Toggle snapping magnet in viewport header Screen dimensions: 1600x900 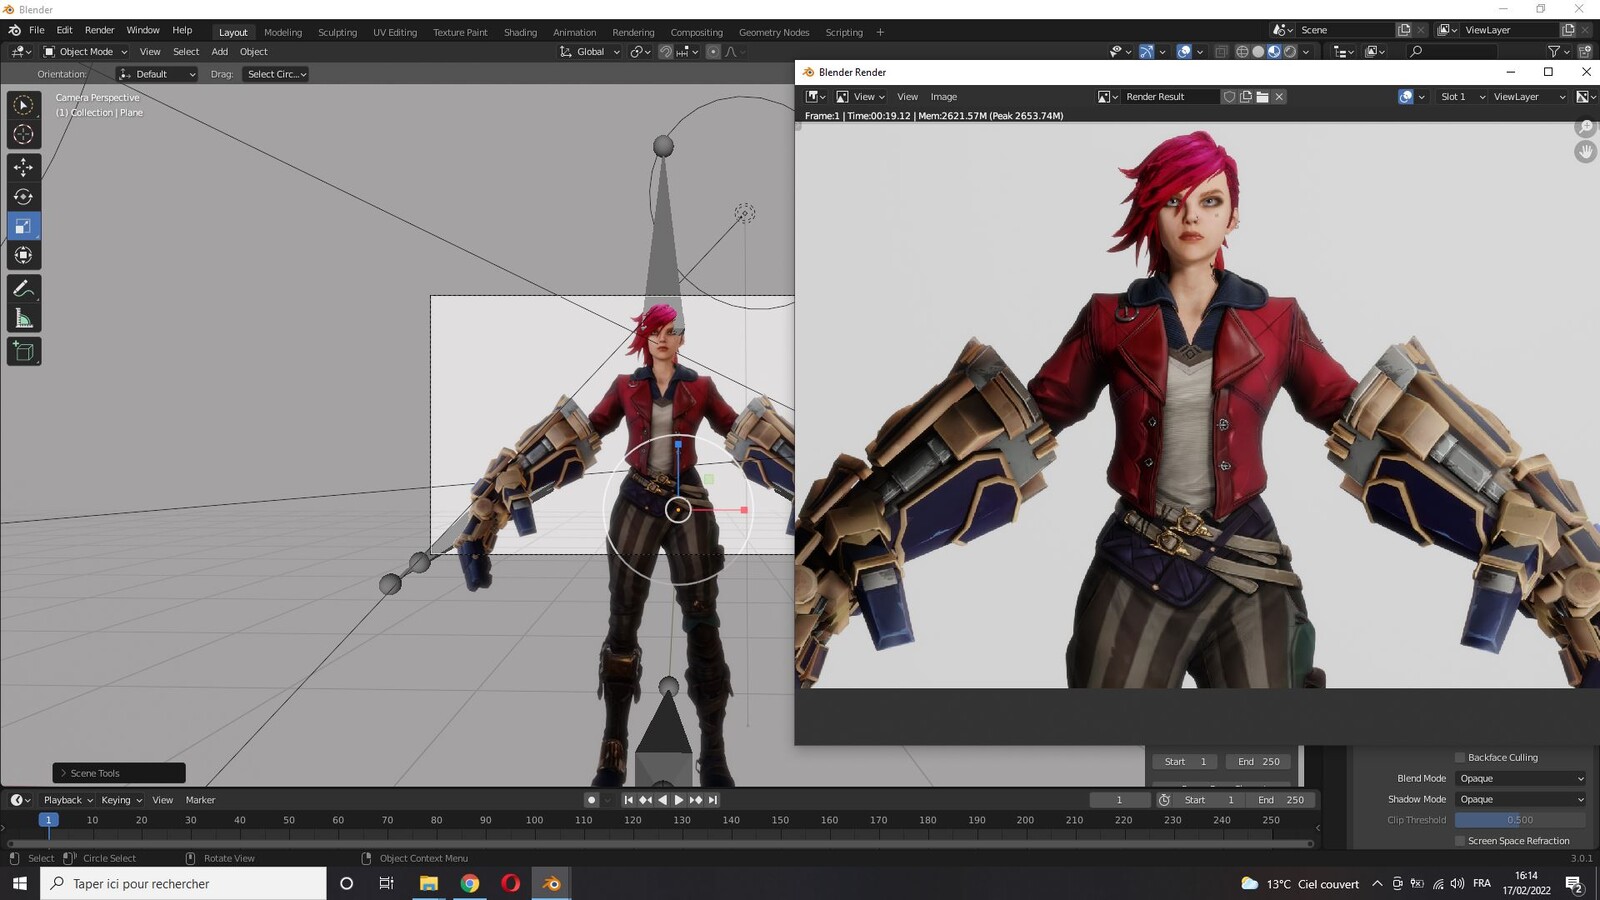(x=666, y=52)
